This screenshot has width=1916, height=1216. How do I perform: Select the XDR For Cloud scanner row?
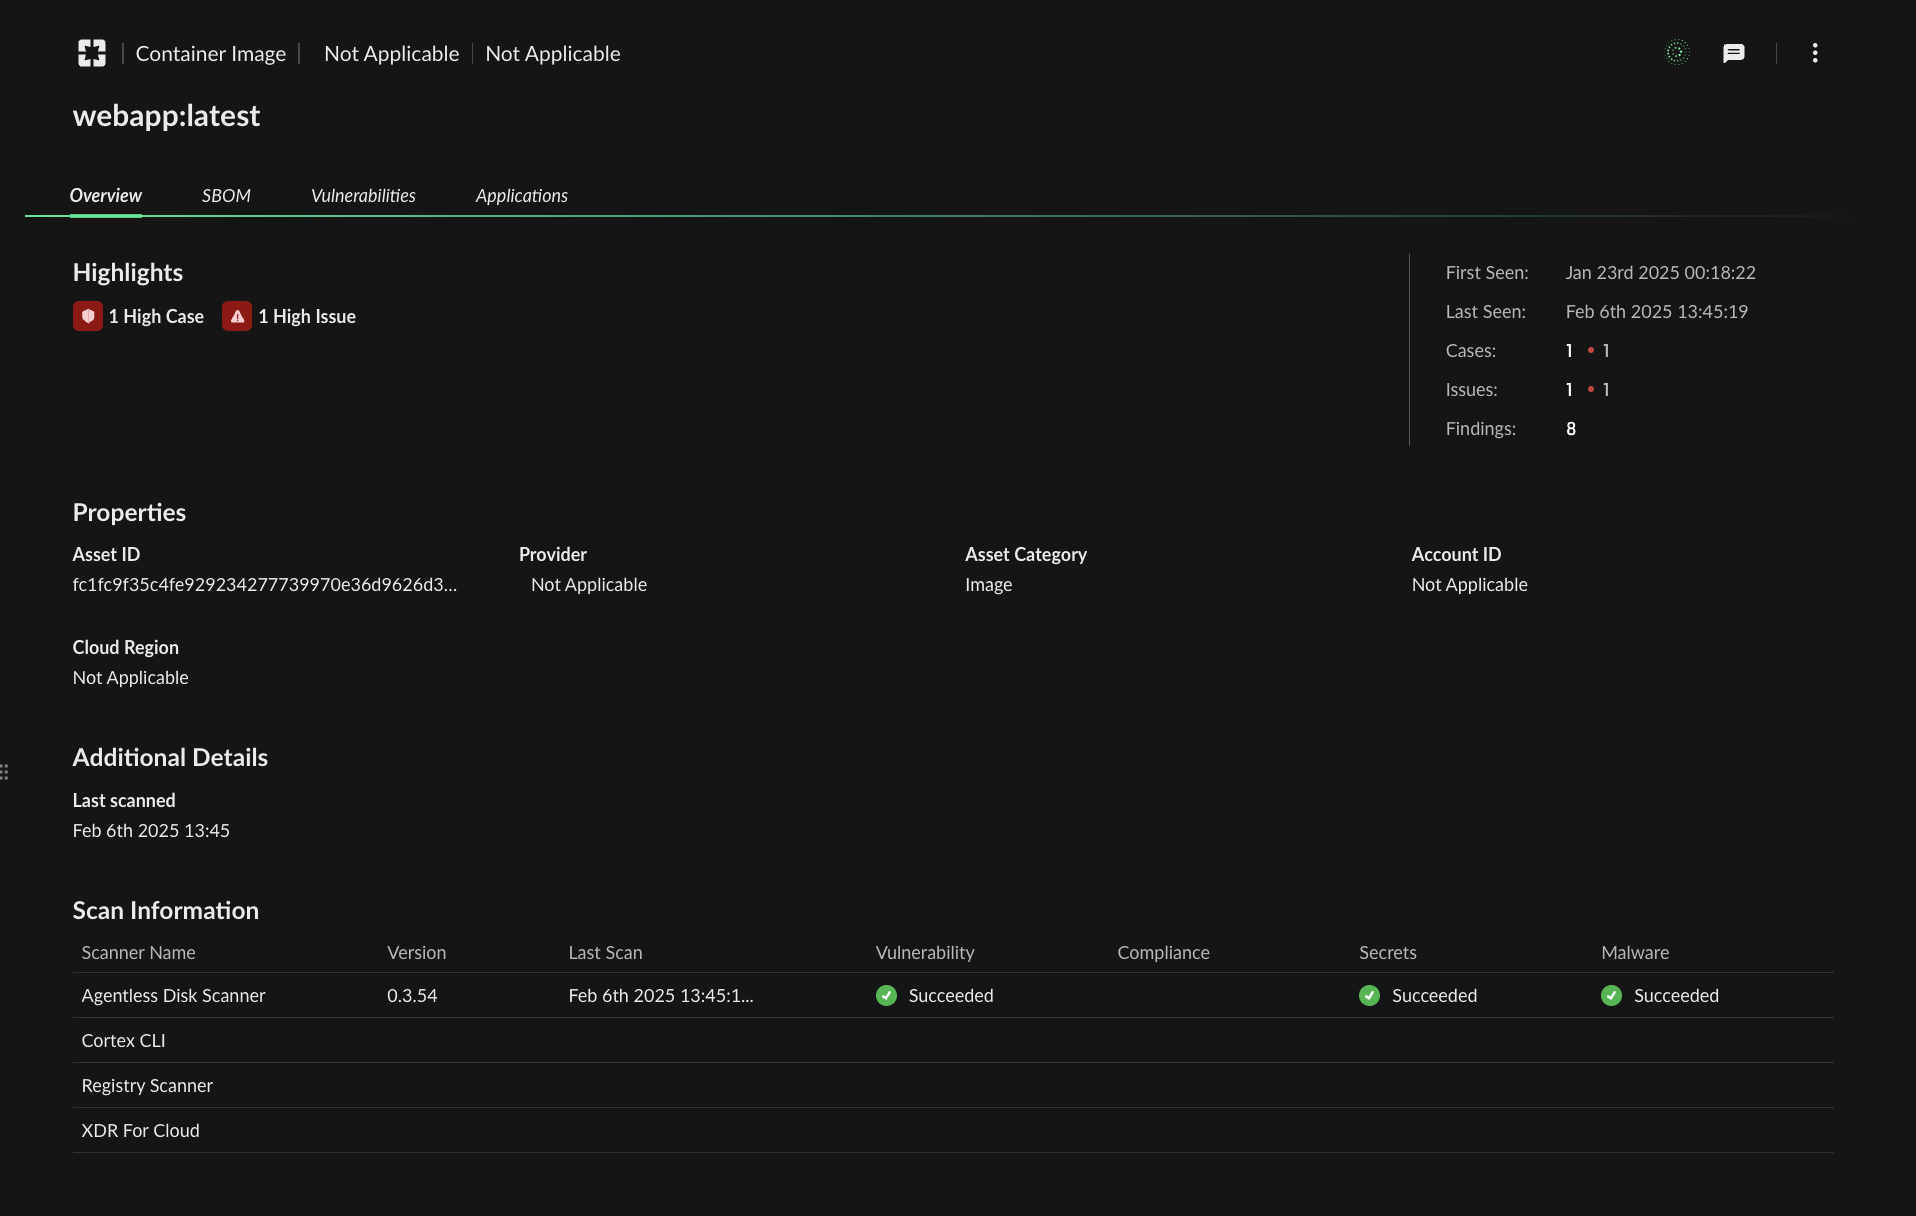(140, 1130)
